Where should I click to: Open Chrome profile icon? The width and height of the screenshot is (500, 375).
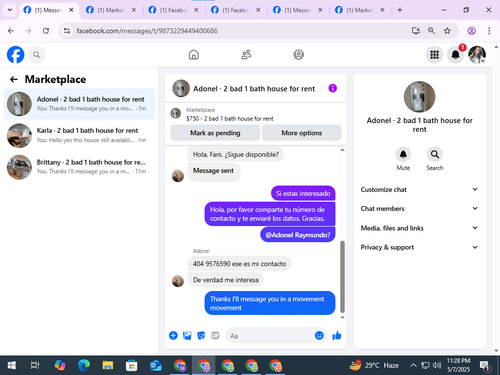tap(471, 31)
